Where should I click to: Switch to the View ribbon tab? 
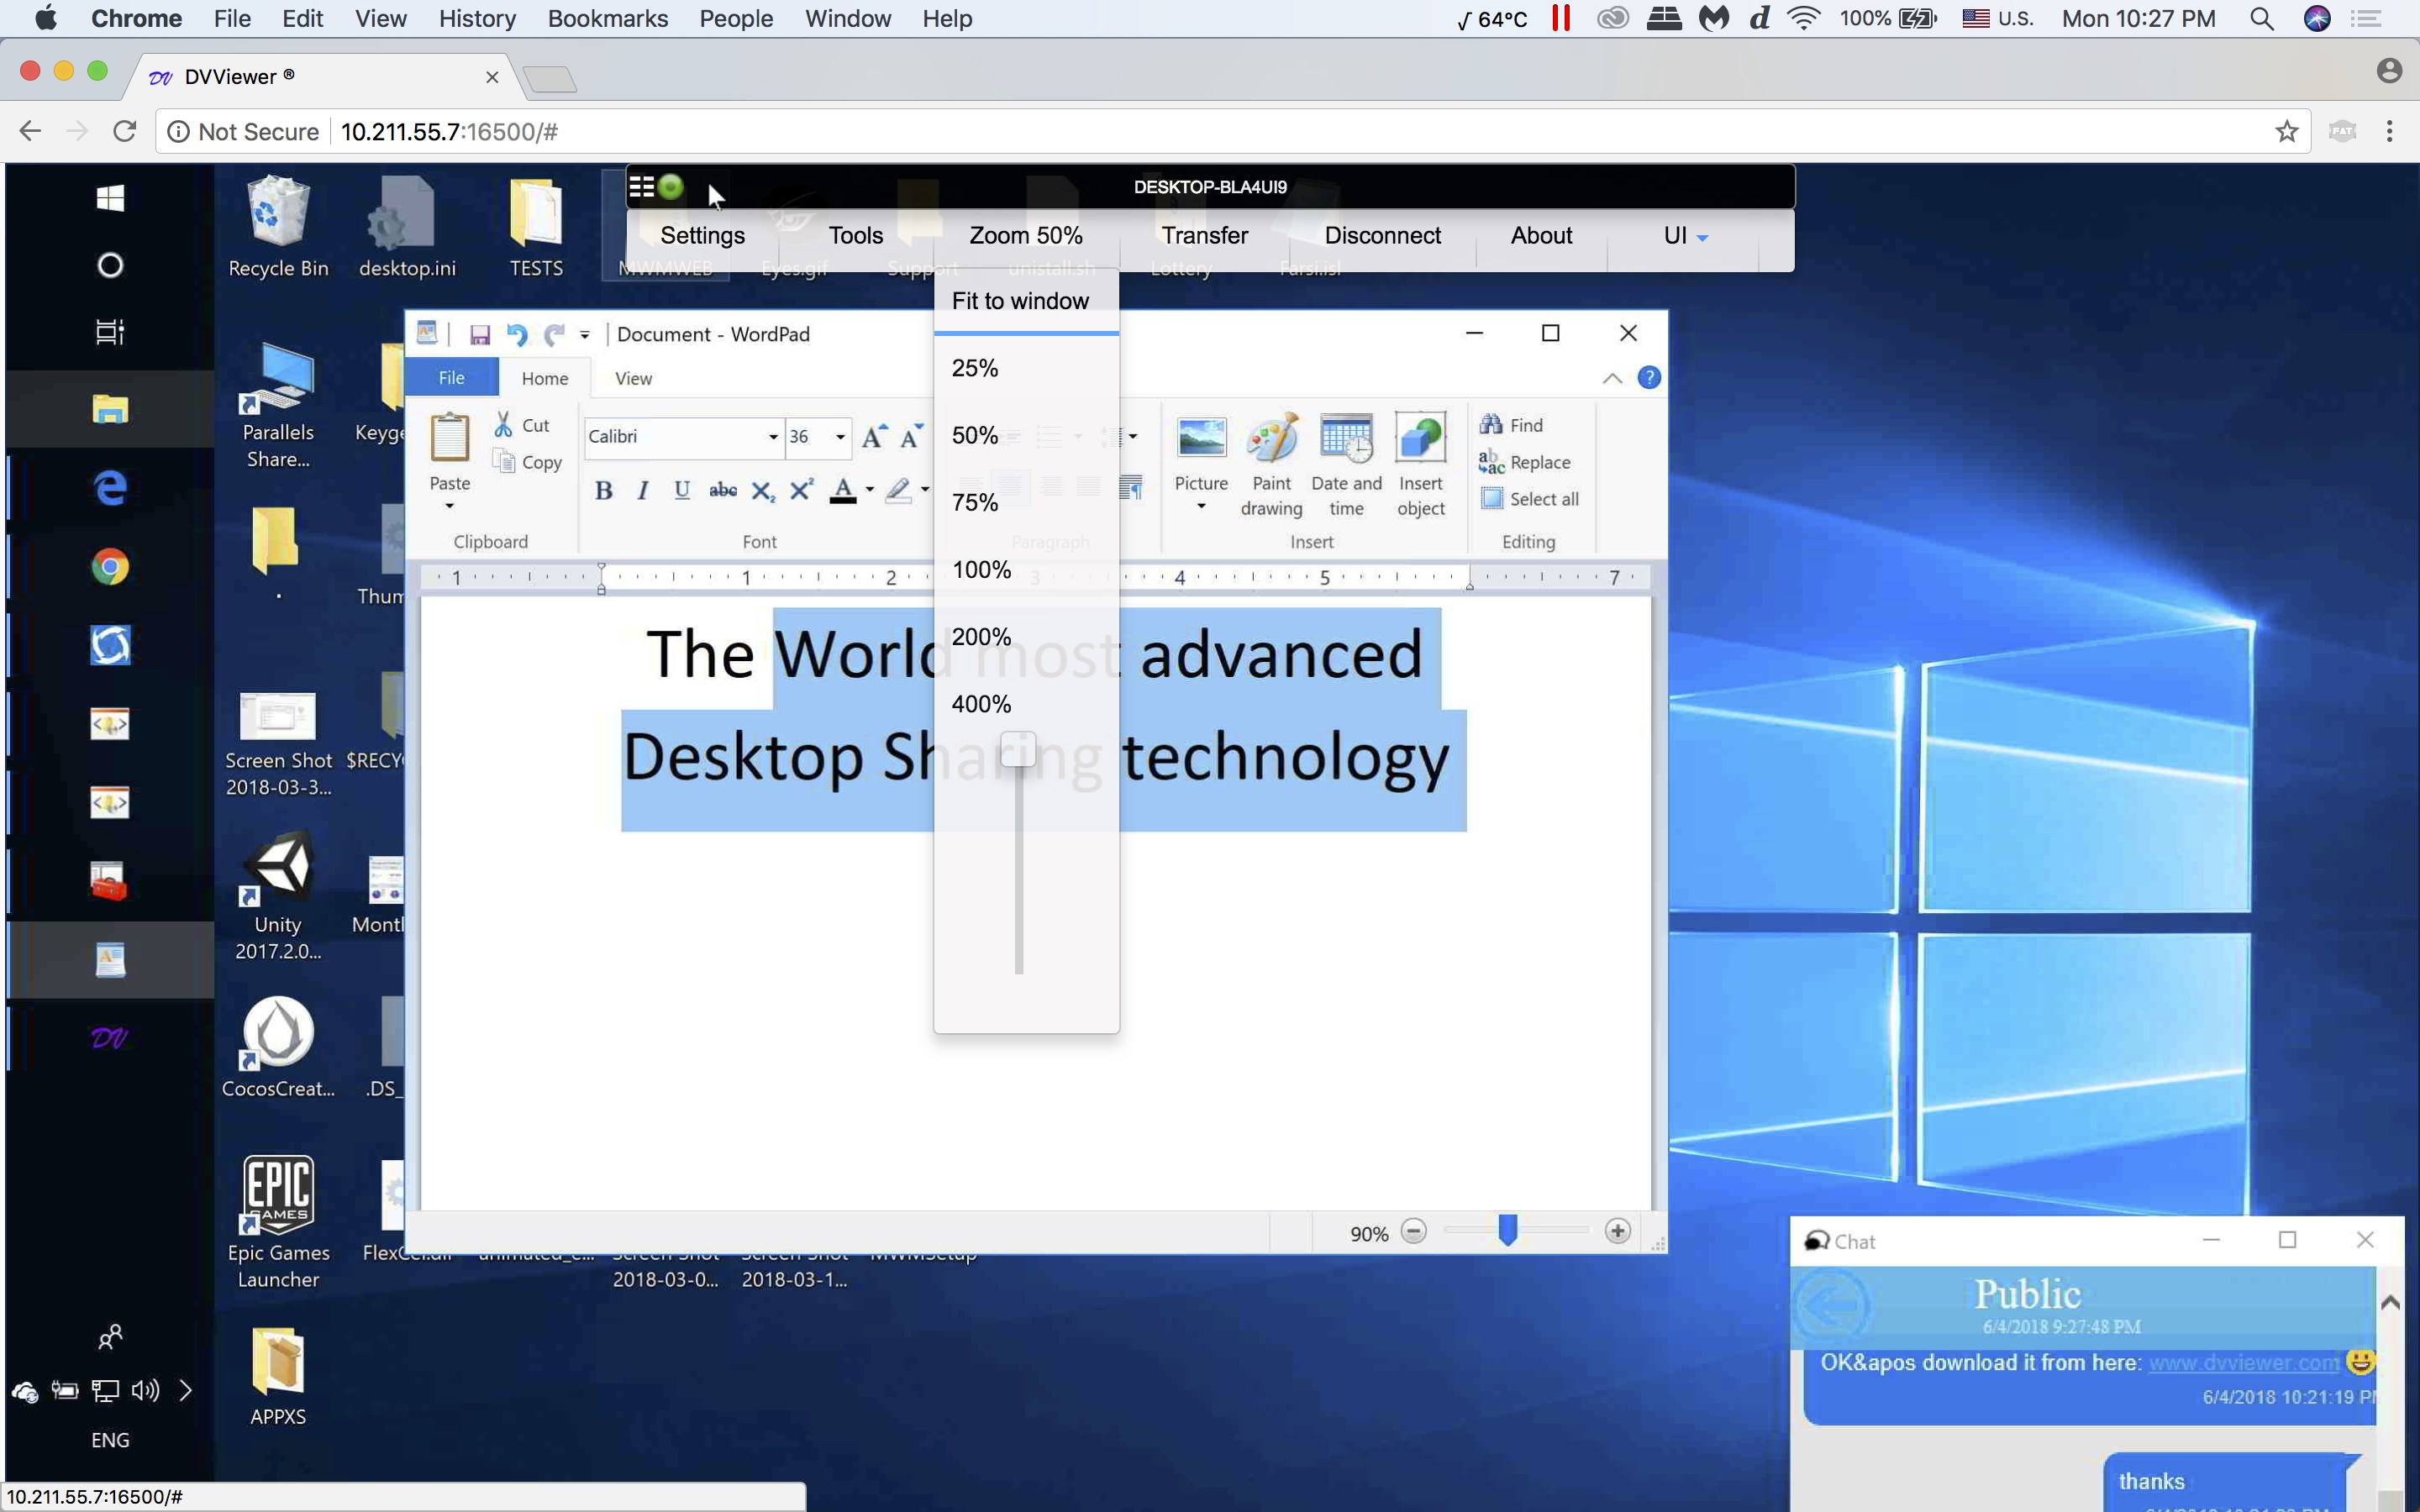click(x=633, y=379)
